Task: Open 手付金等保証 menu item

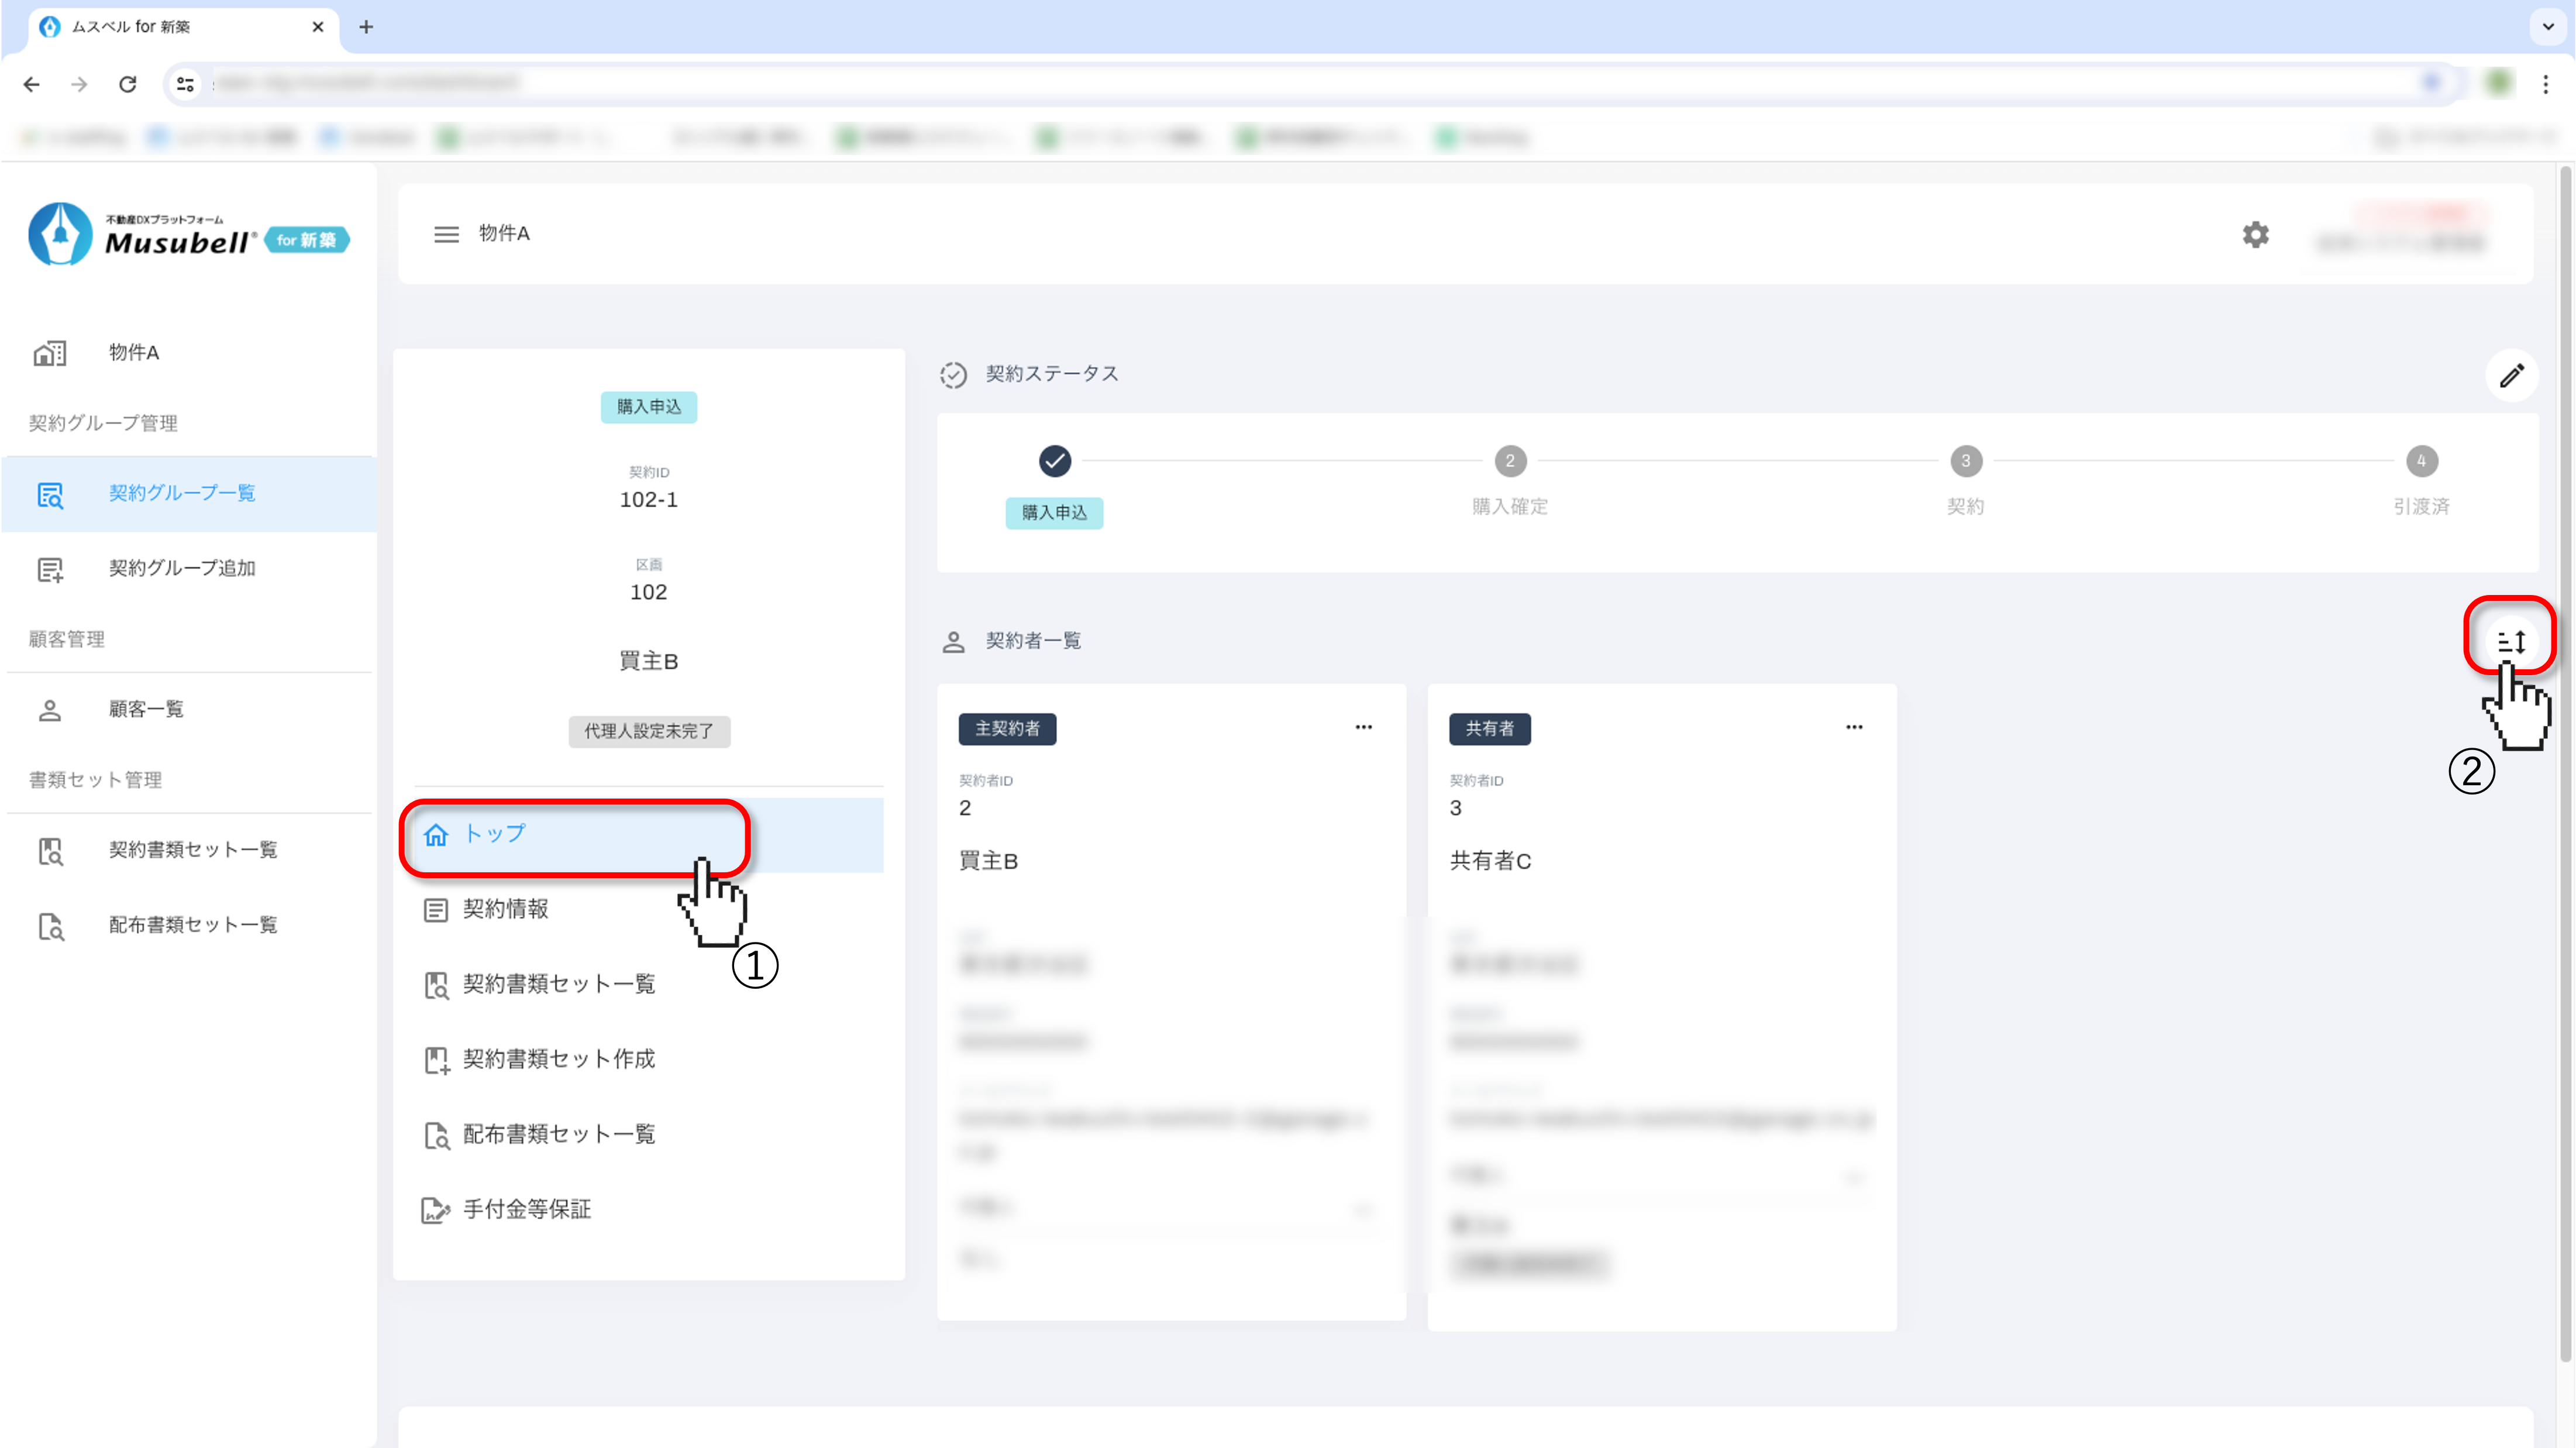Action: pos(526,1210)
